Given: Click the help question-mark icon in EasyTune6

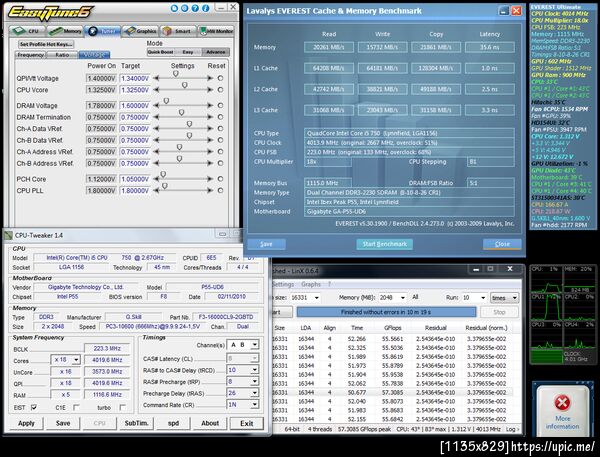Looking at the screenshot, I should tap(196, 8).
